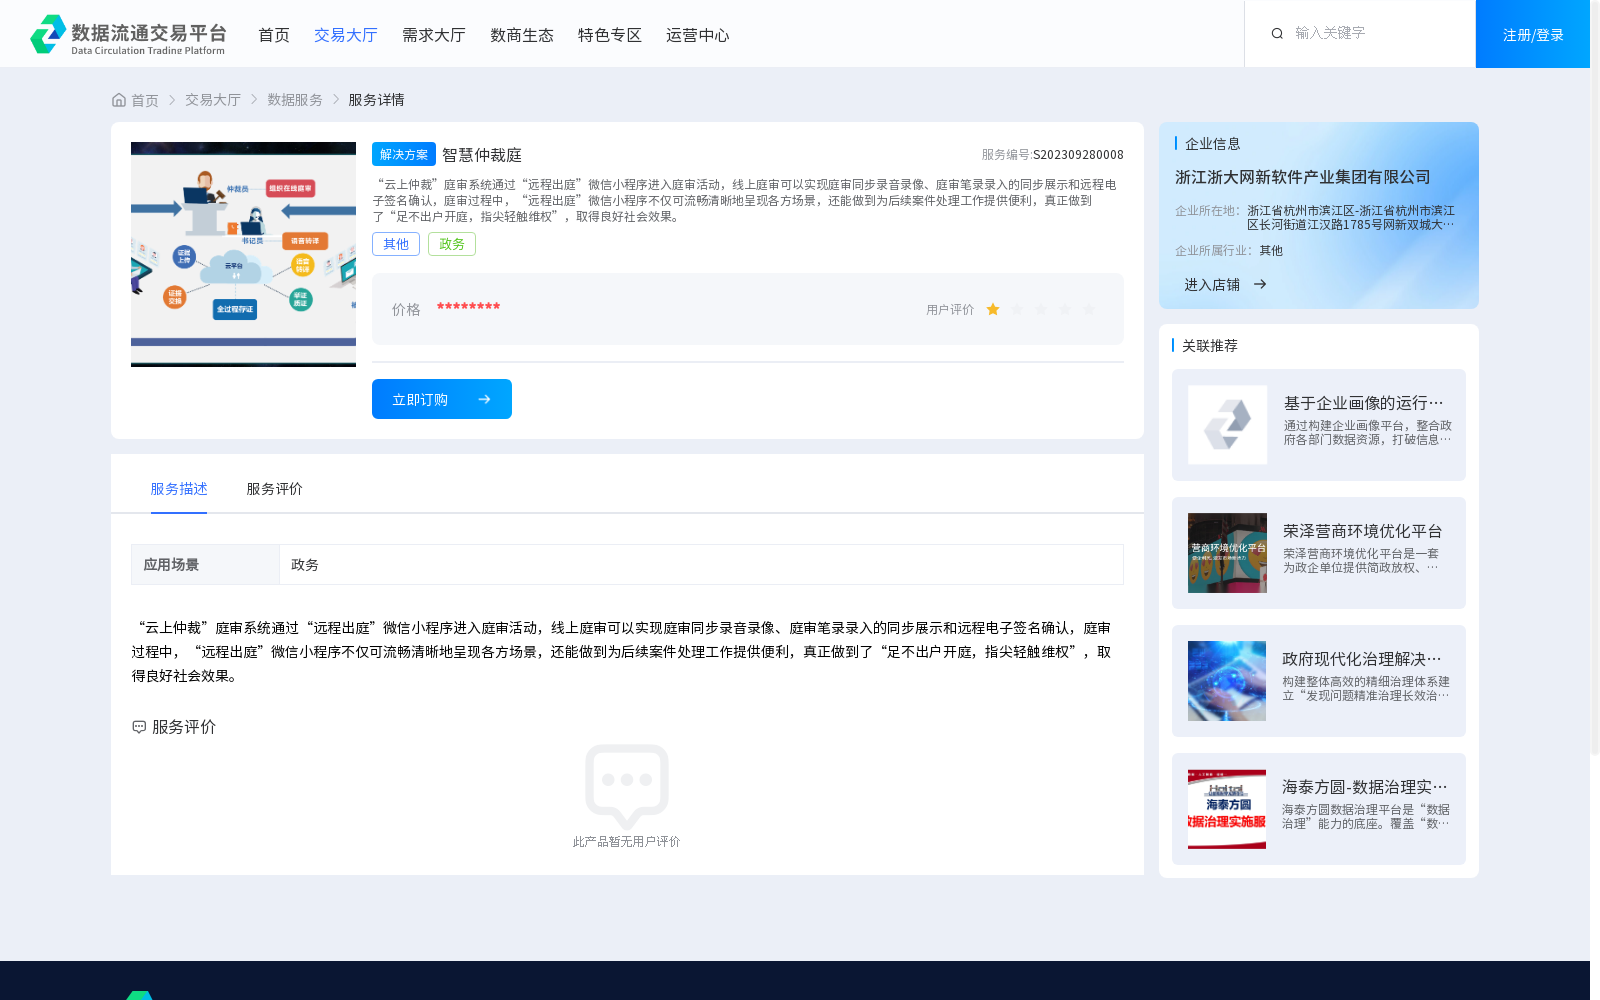Viewport: 1600px width, 1000px height.
Task: Open 交易大厅 in the top navigation
Action: coord(346,35)
